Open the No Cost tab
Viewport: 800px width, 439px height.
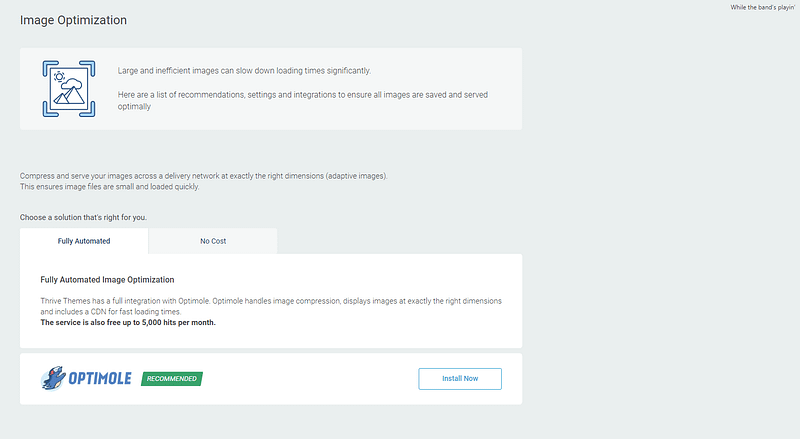pos(213,241)
